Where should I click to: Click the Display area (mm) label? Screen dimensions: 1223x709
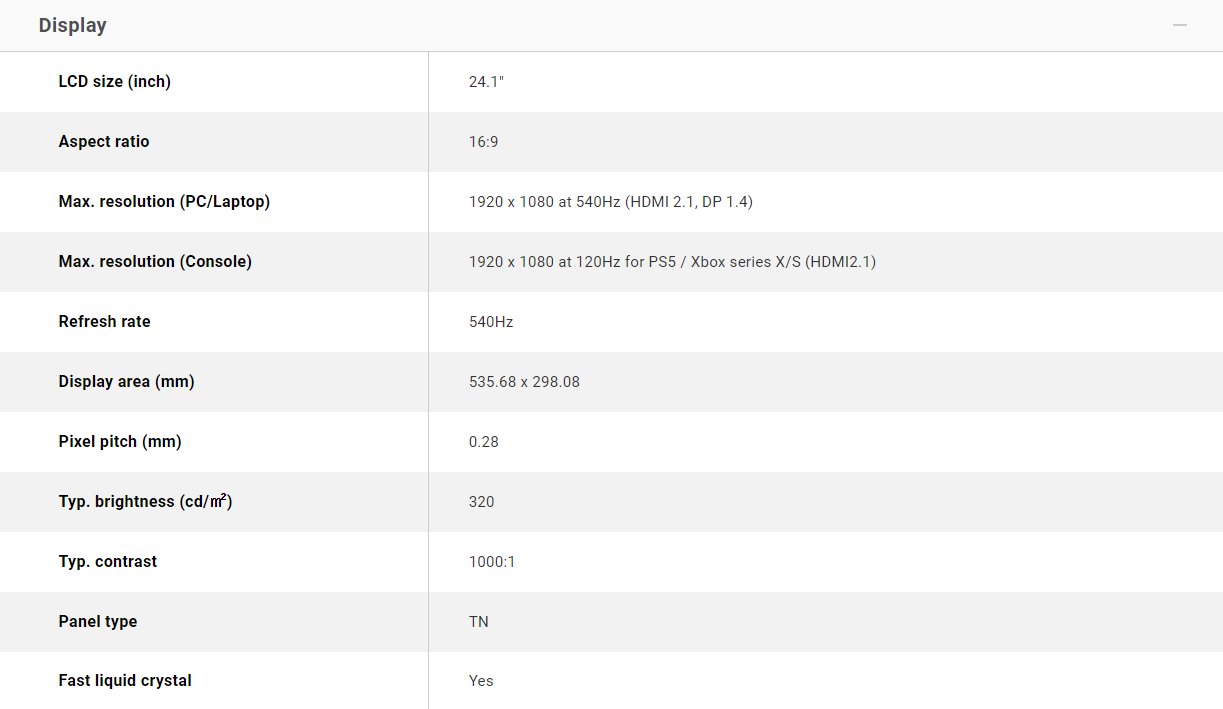[x=126, y=381]
